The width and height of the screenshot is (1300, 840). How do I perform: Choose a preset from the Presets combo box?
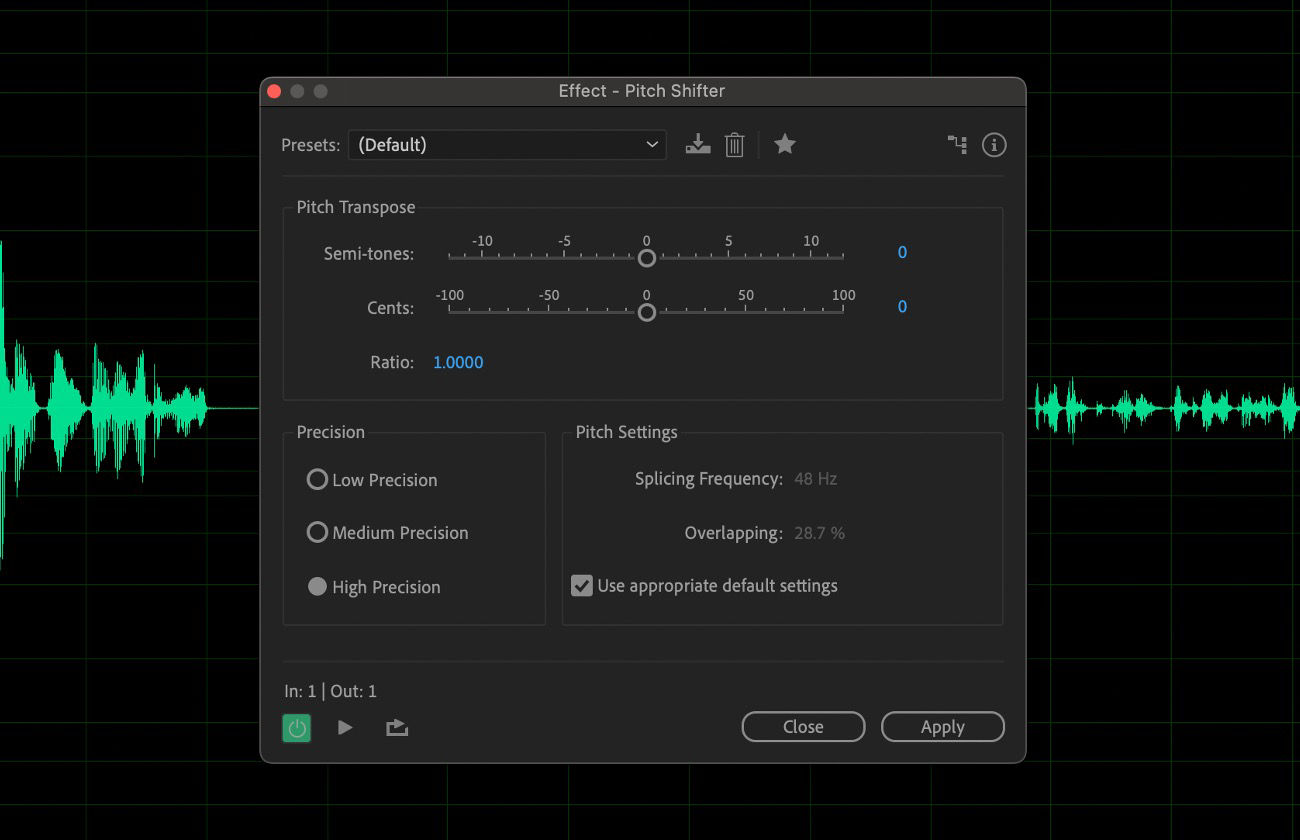507,144
